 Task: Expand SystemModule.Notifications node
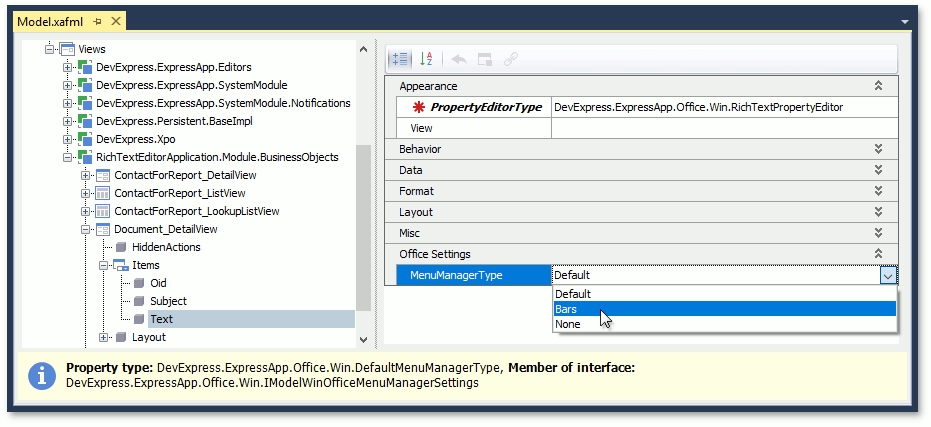pyautogui.click(x=67, y=103)
